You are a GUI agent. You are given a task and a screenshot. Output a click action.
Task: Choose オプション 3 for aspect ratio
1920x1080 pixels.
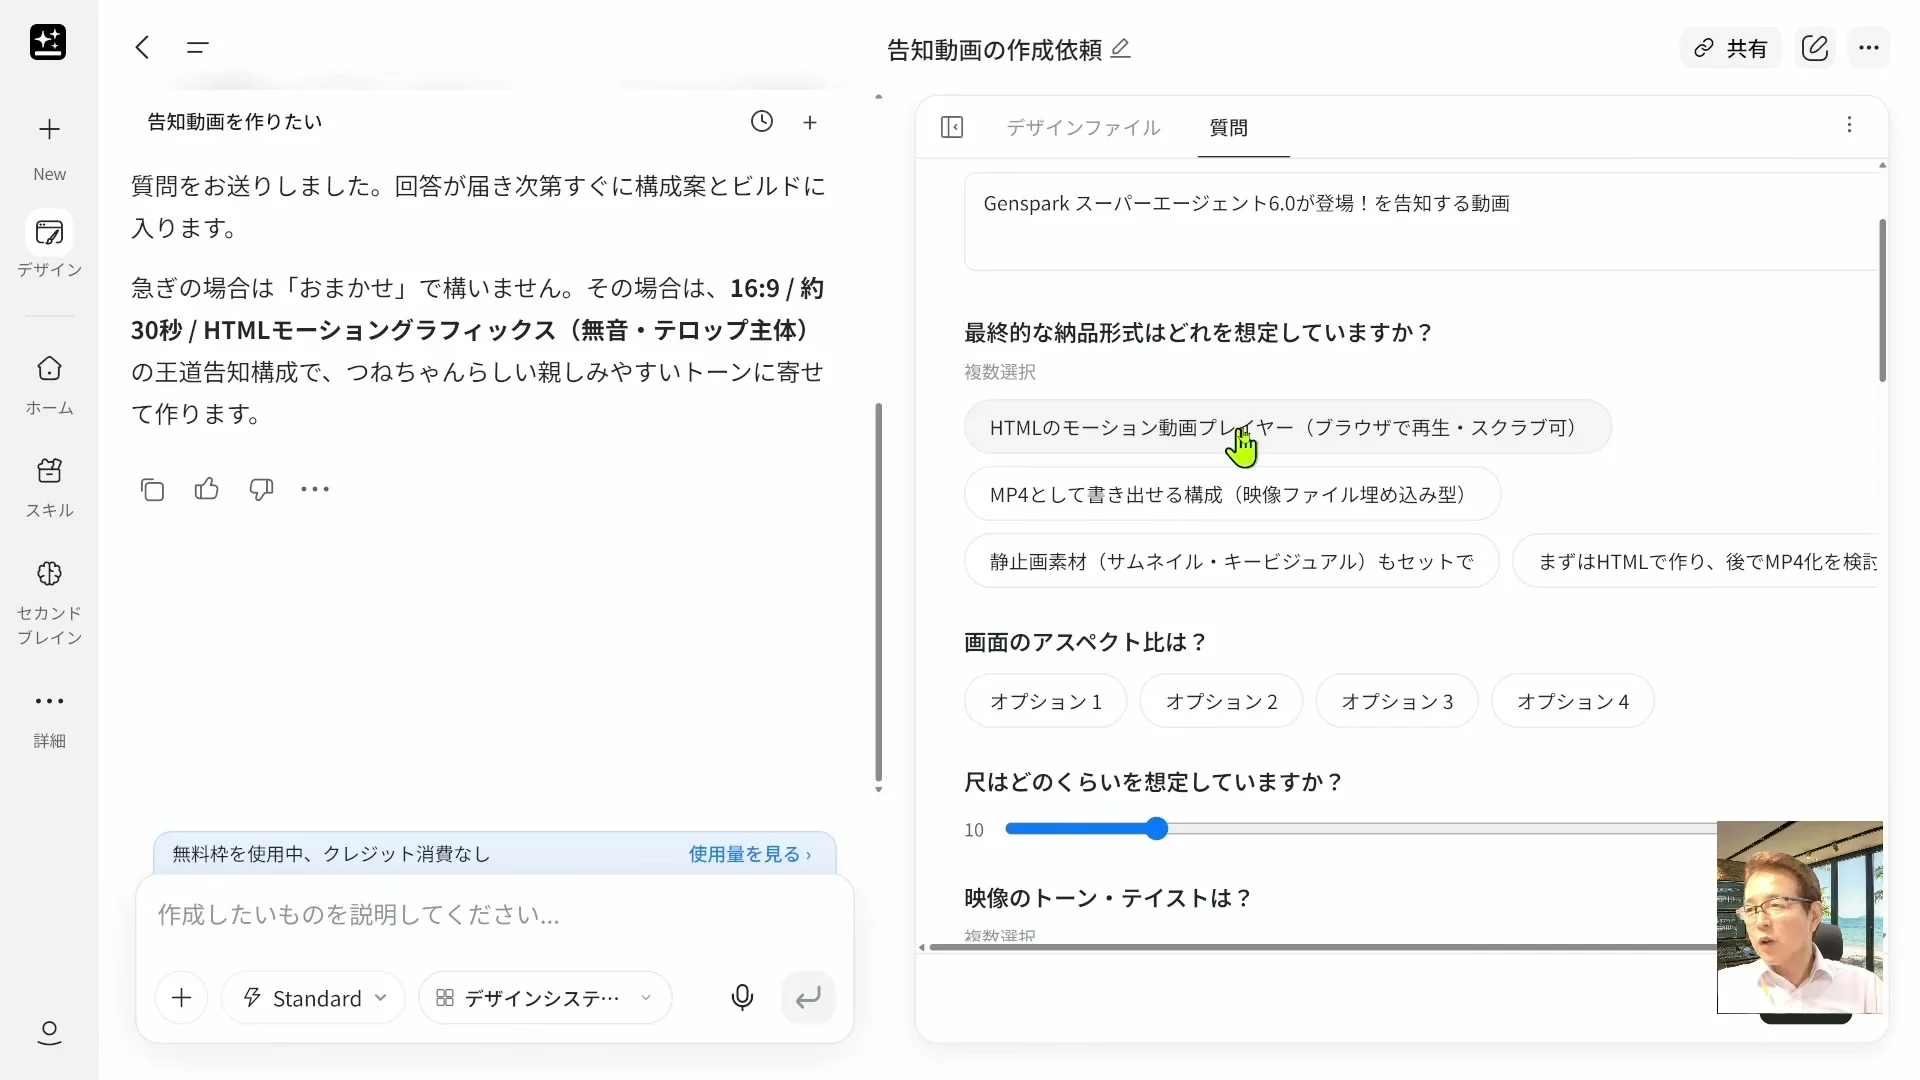tap(1397, 701)
